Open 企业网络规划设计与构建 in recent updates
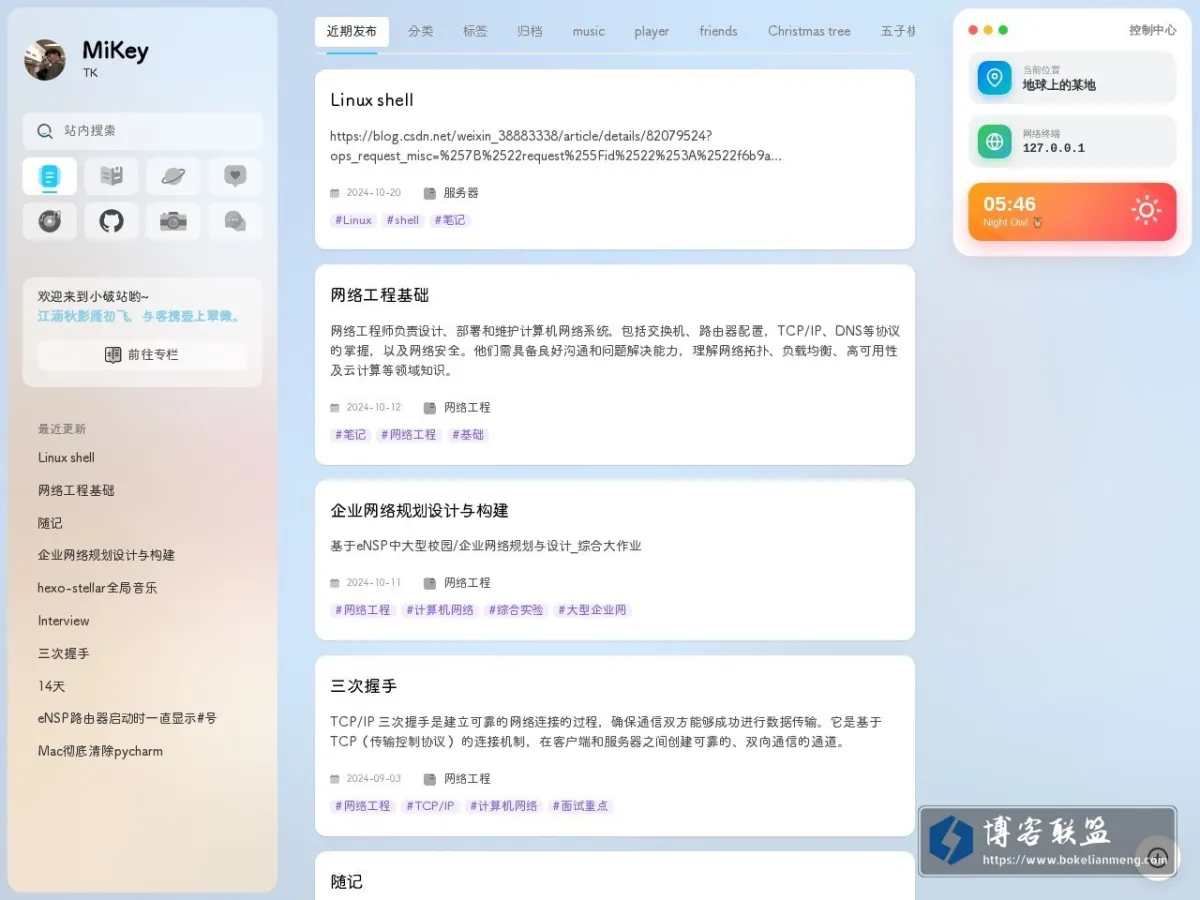The width and height of the screenshot is (1200, 900). click(x=106, y=555)
